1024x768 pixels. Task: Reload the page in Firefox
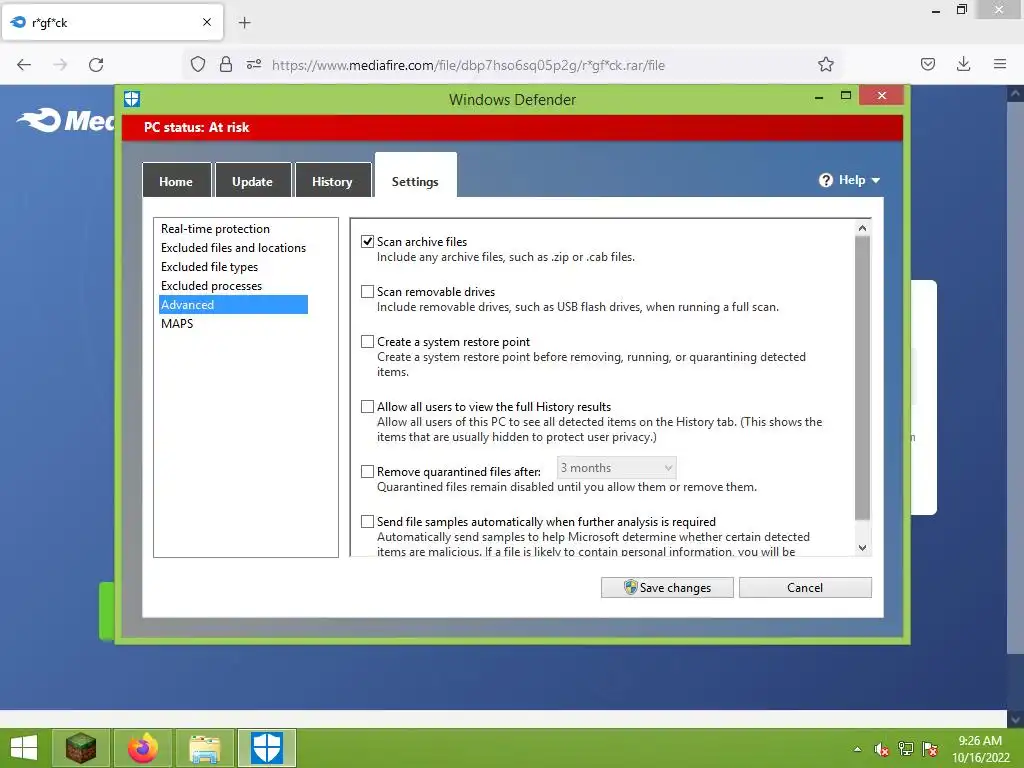point(96,65)
